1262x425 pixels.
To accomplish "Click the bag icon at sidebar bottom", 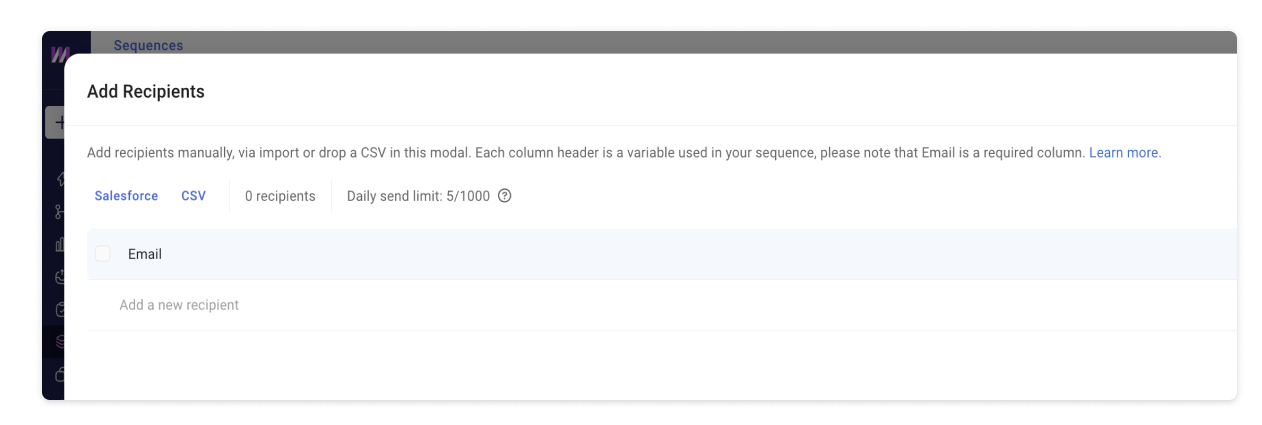I will pos(59,375).
